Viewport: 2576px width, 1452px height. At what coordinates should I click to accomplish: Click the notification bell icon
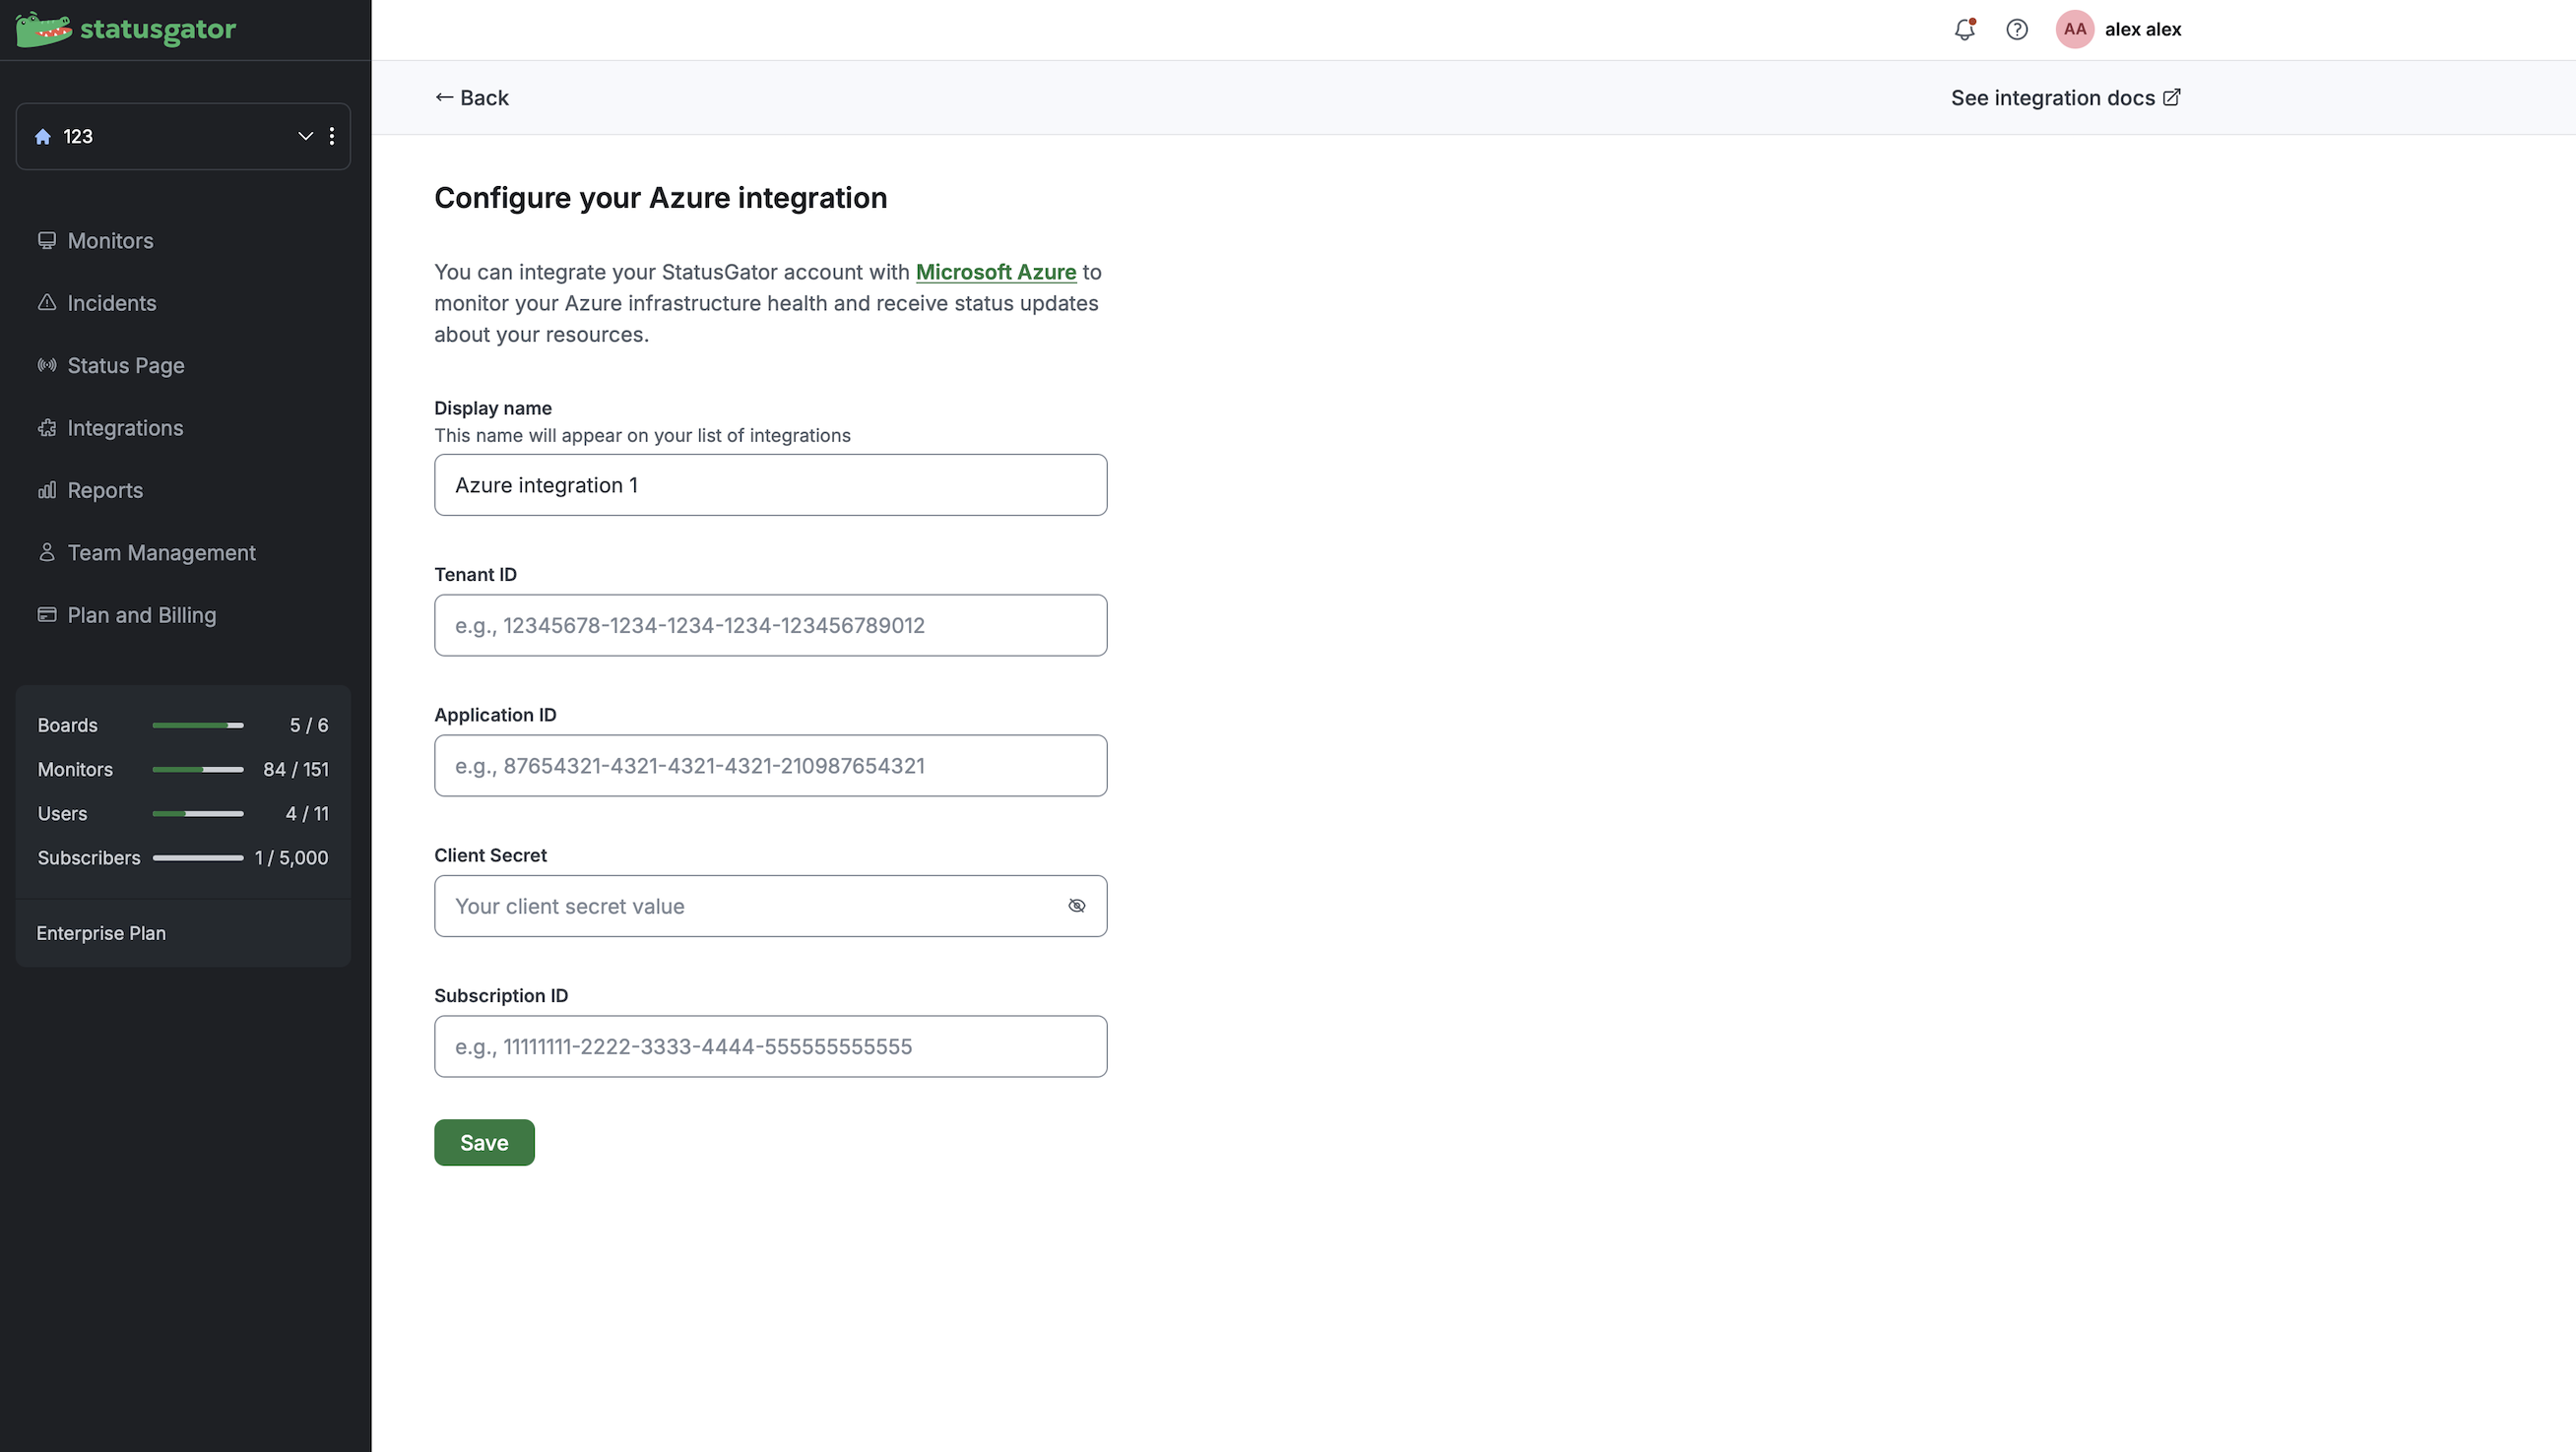tap(1964, 30)
